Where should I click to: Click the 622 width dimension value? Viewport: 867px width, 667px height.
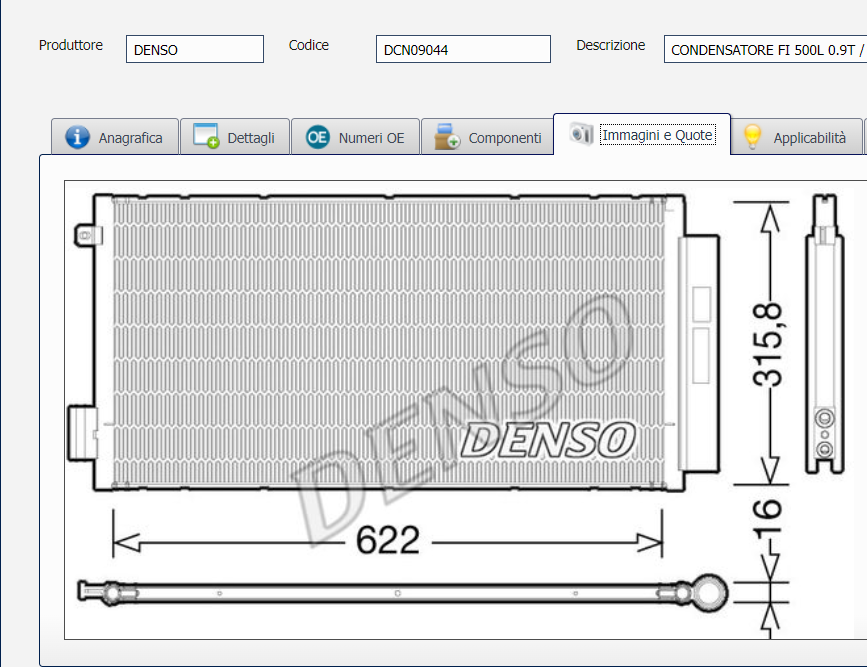click(388, 540)
